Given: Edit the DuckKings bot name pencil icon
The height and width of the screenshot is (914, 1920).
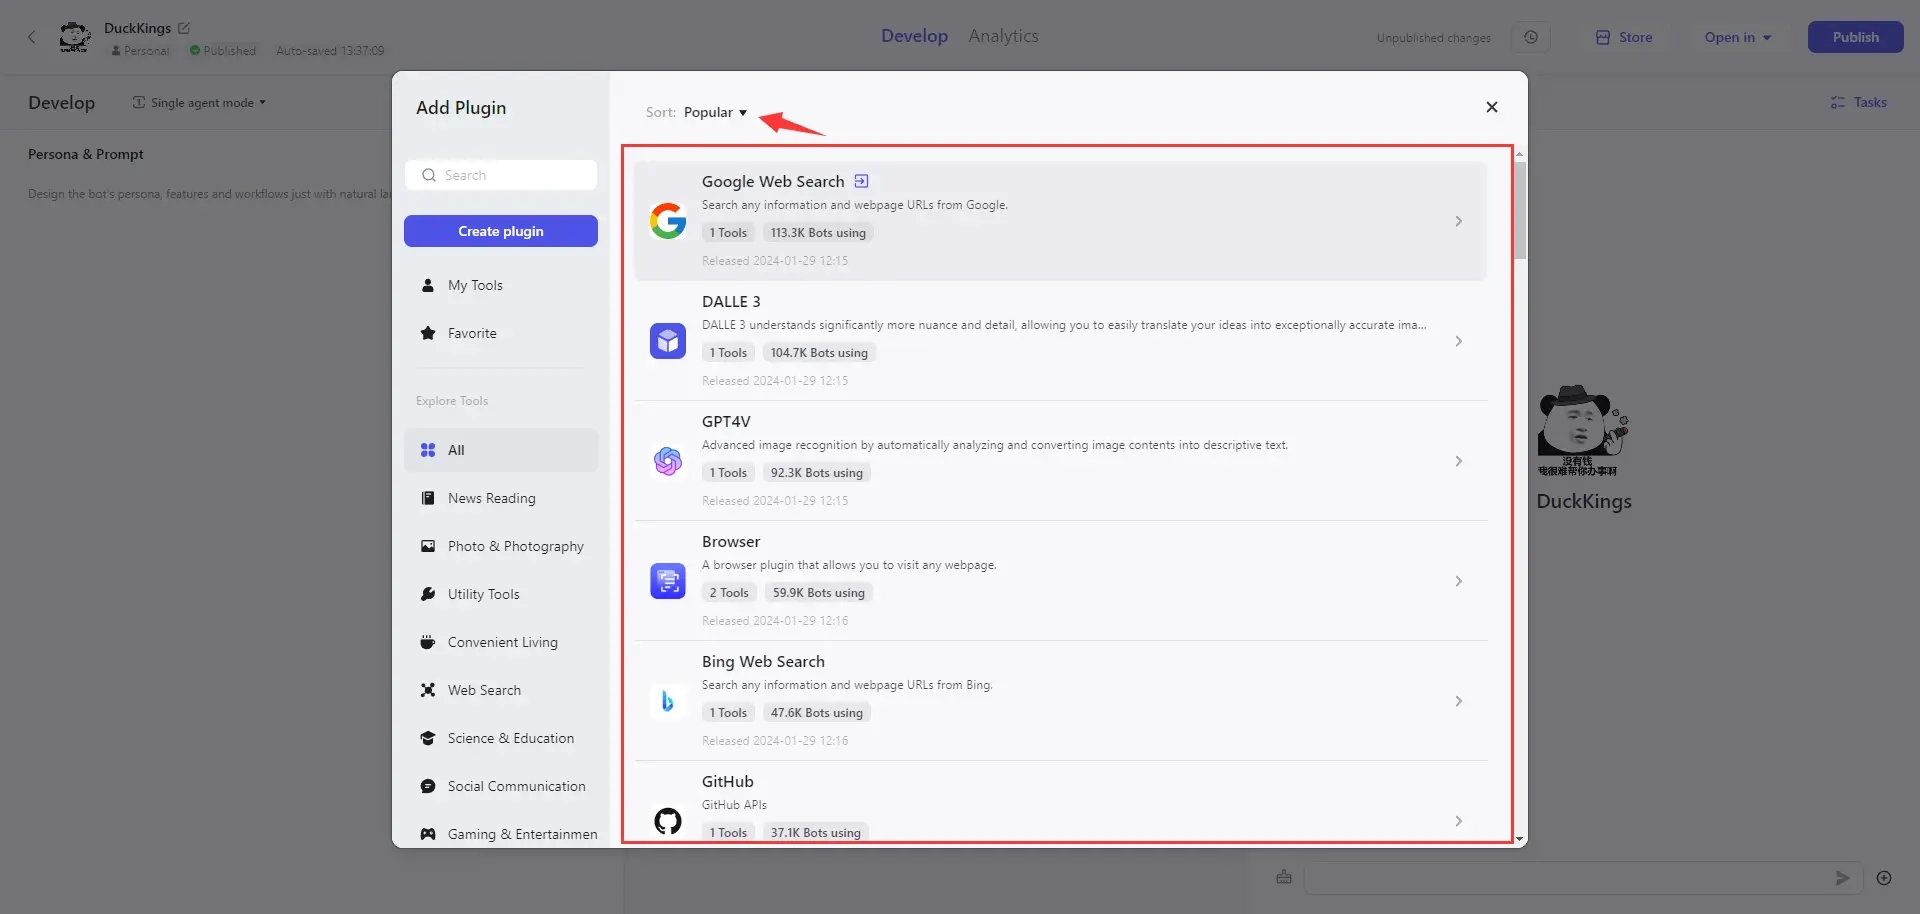Looking at the screenshot, I should click(x=184, y=28).
